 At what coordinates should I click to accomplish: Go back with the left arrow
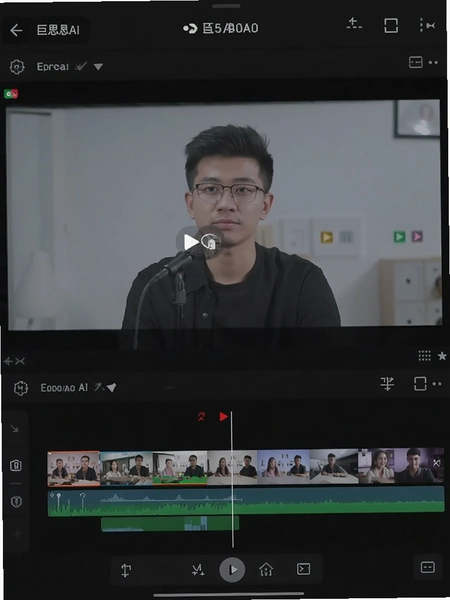16,30
